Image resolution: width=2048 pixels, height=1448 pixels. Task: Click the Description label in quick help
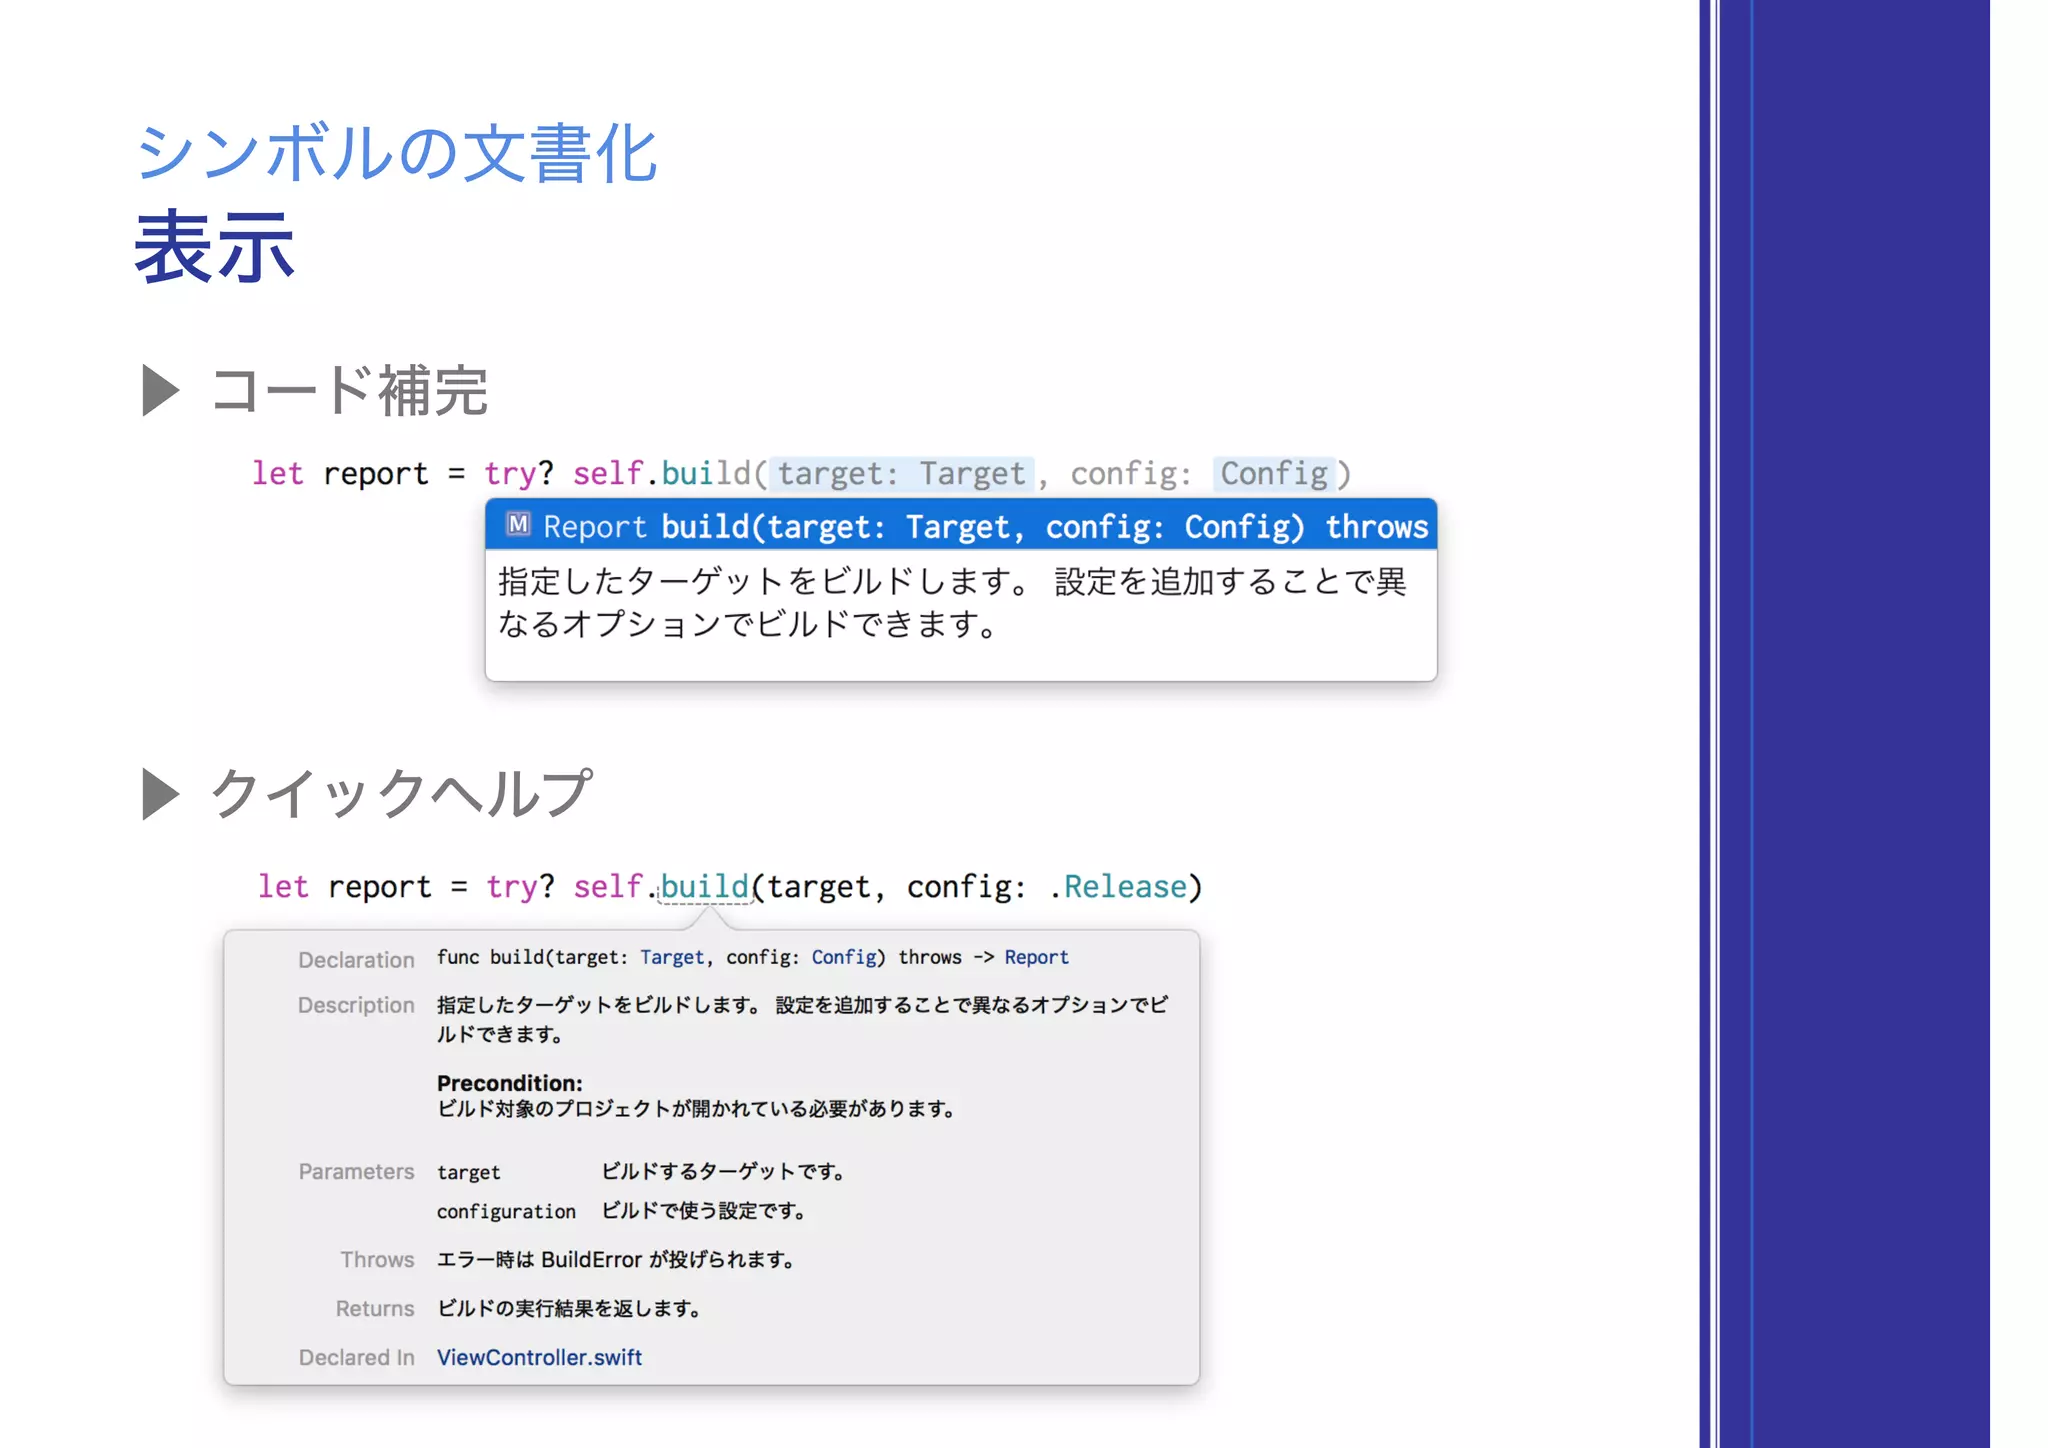pos(356,1005)
